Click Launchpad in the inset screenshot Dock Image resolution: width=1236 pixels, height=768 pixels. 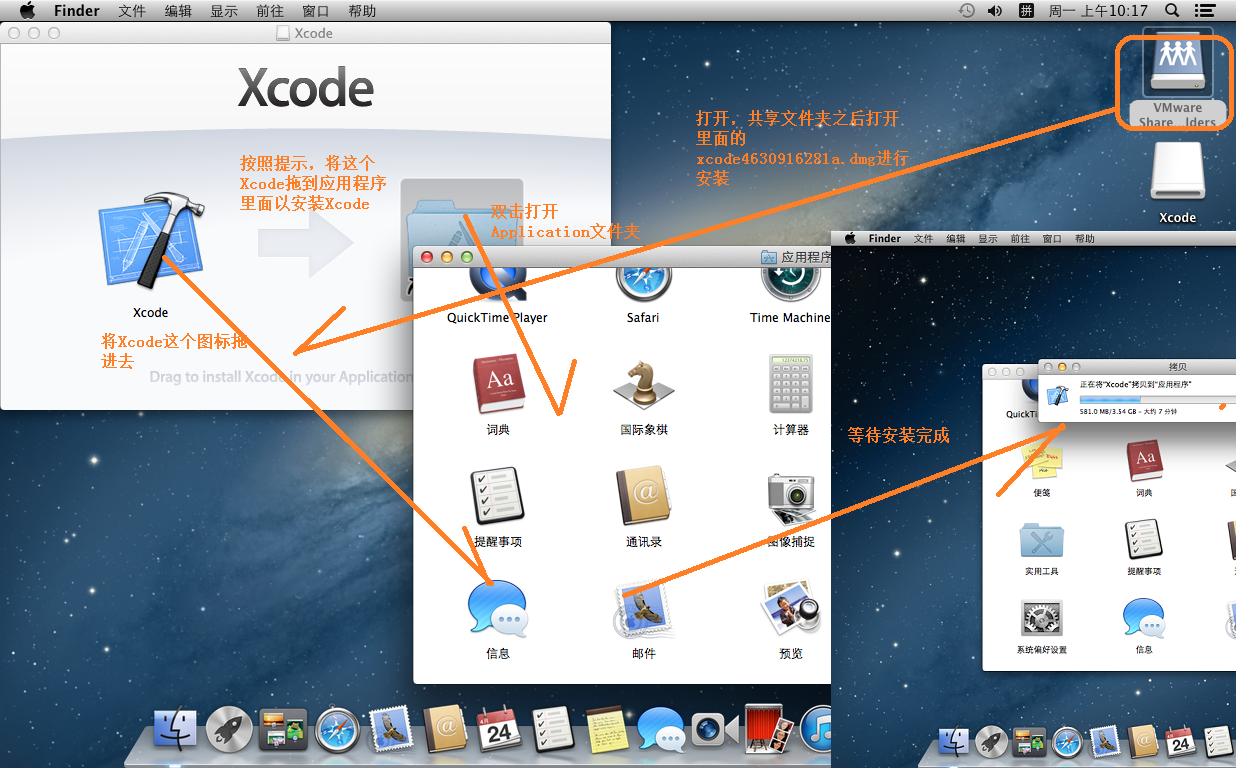991,741
